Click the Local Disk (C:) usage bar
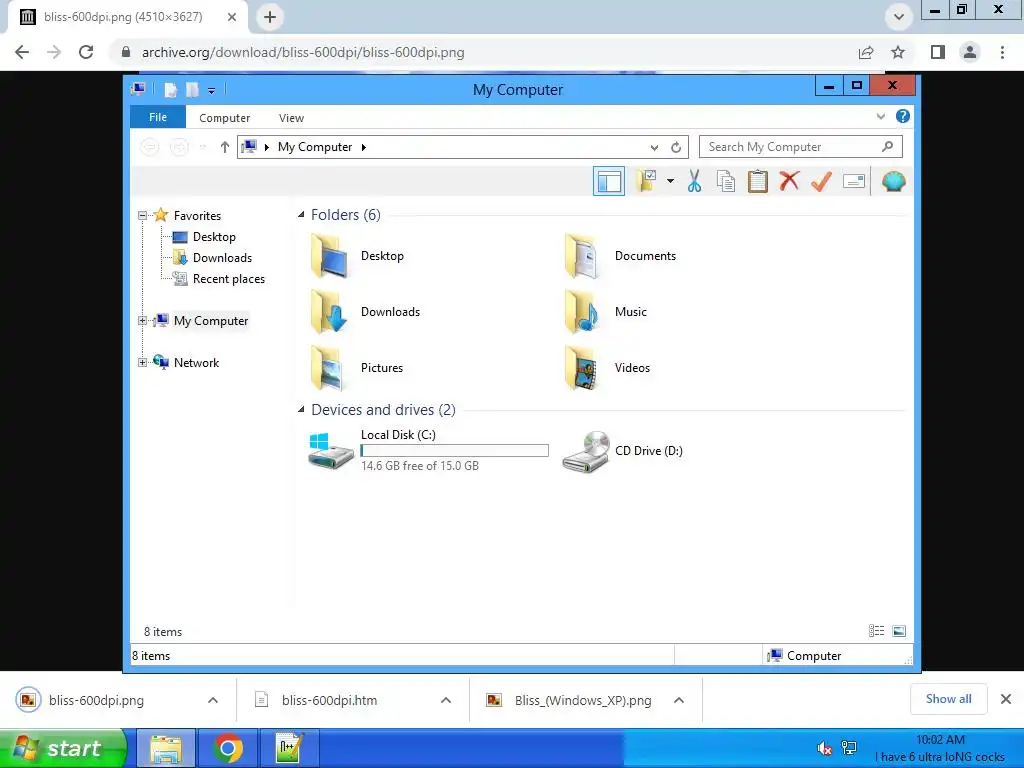Image resolution: width=1024 pixels, height=768 pixels. click(455, 451)
